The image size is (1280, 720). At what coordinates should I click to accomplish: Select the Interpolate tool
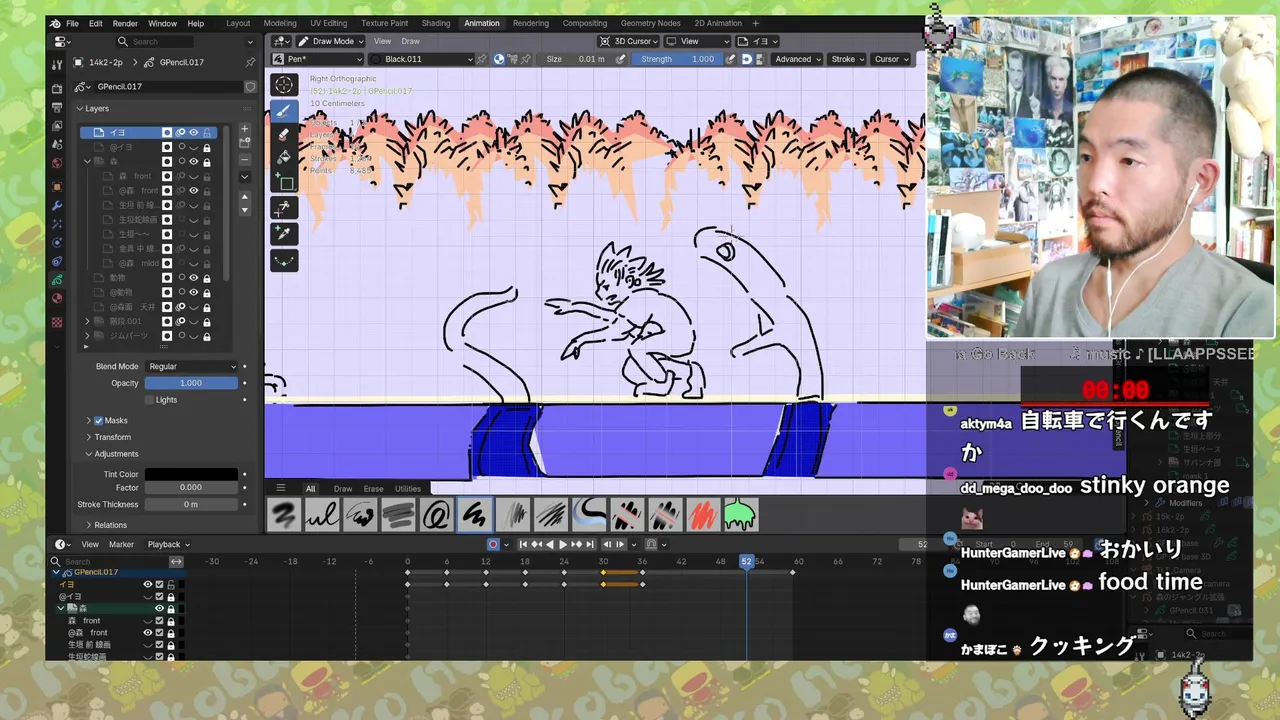(284, 260)
